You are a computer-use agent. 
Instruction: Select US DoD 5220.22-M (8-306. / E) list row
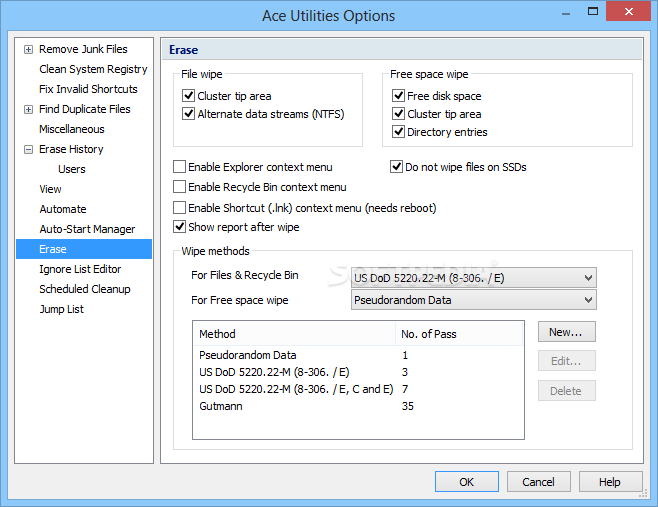pos(358,372)
